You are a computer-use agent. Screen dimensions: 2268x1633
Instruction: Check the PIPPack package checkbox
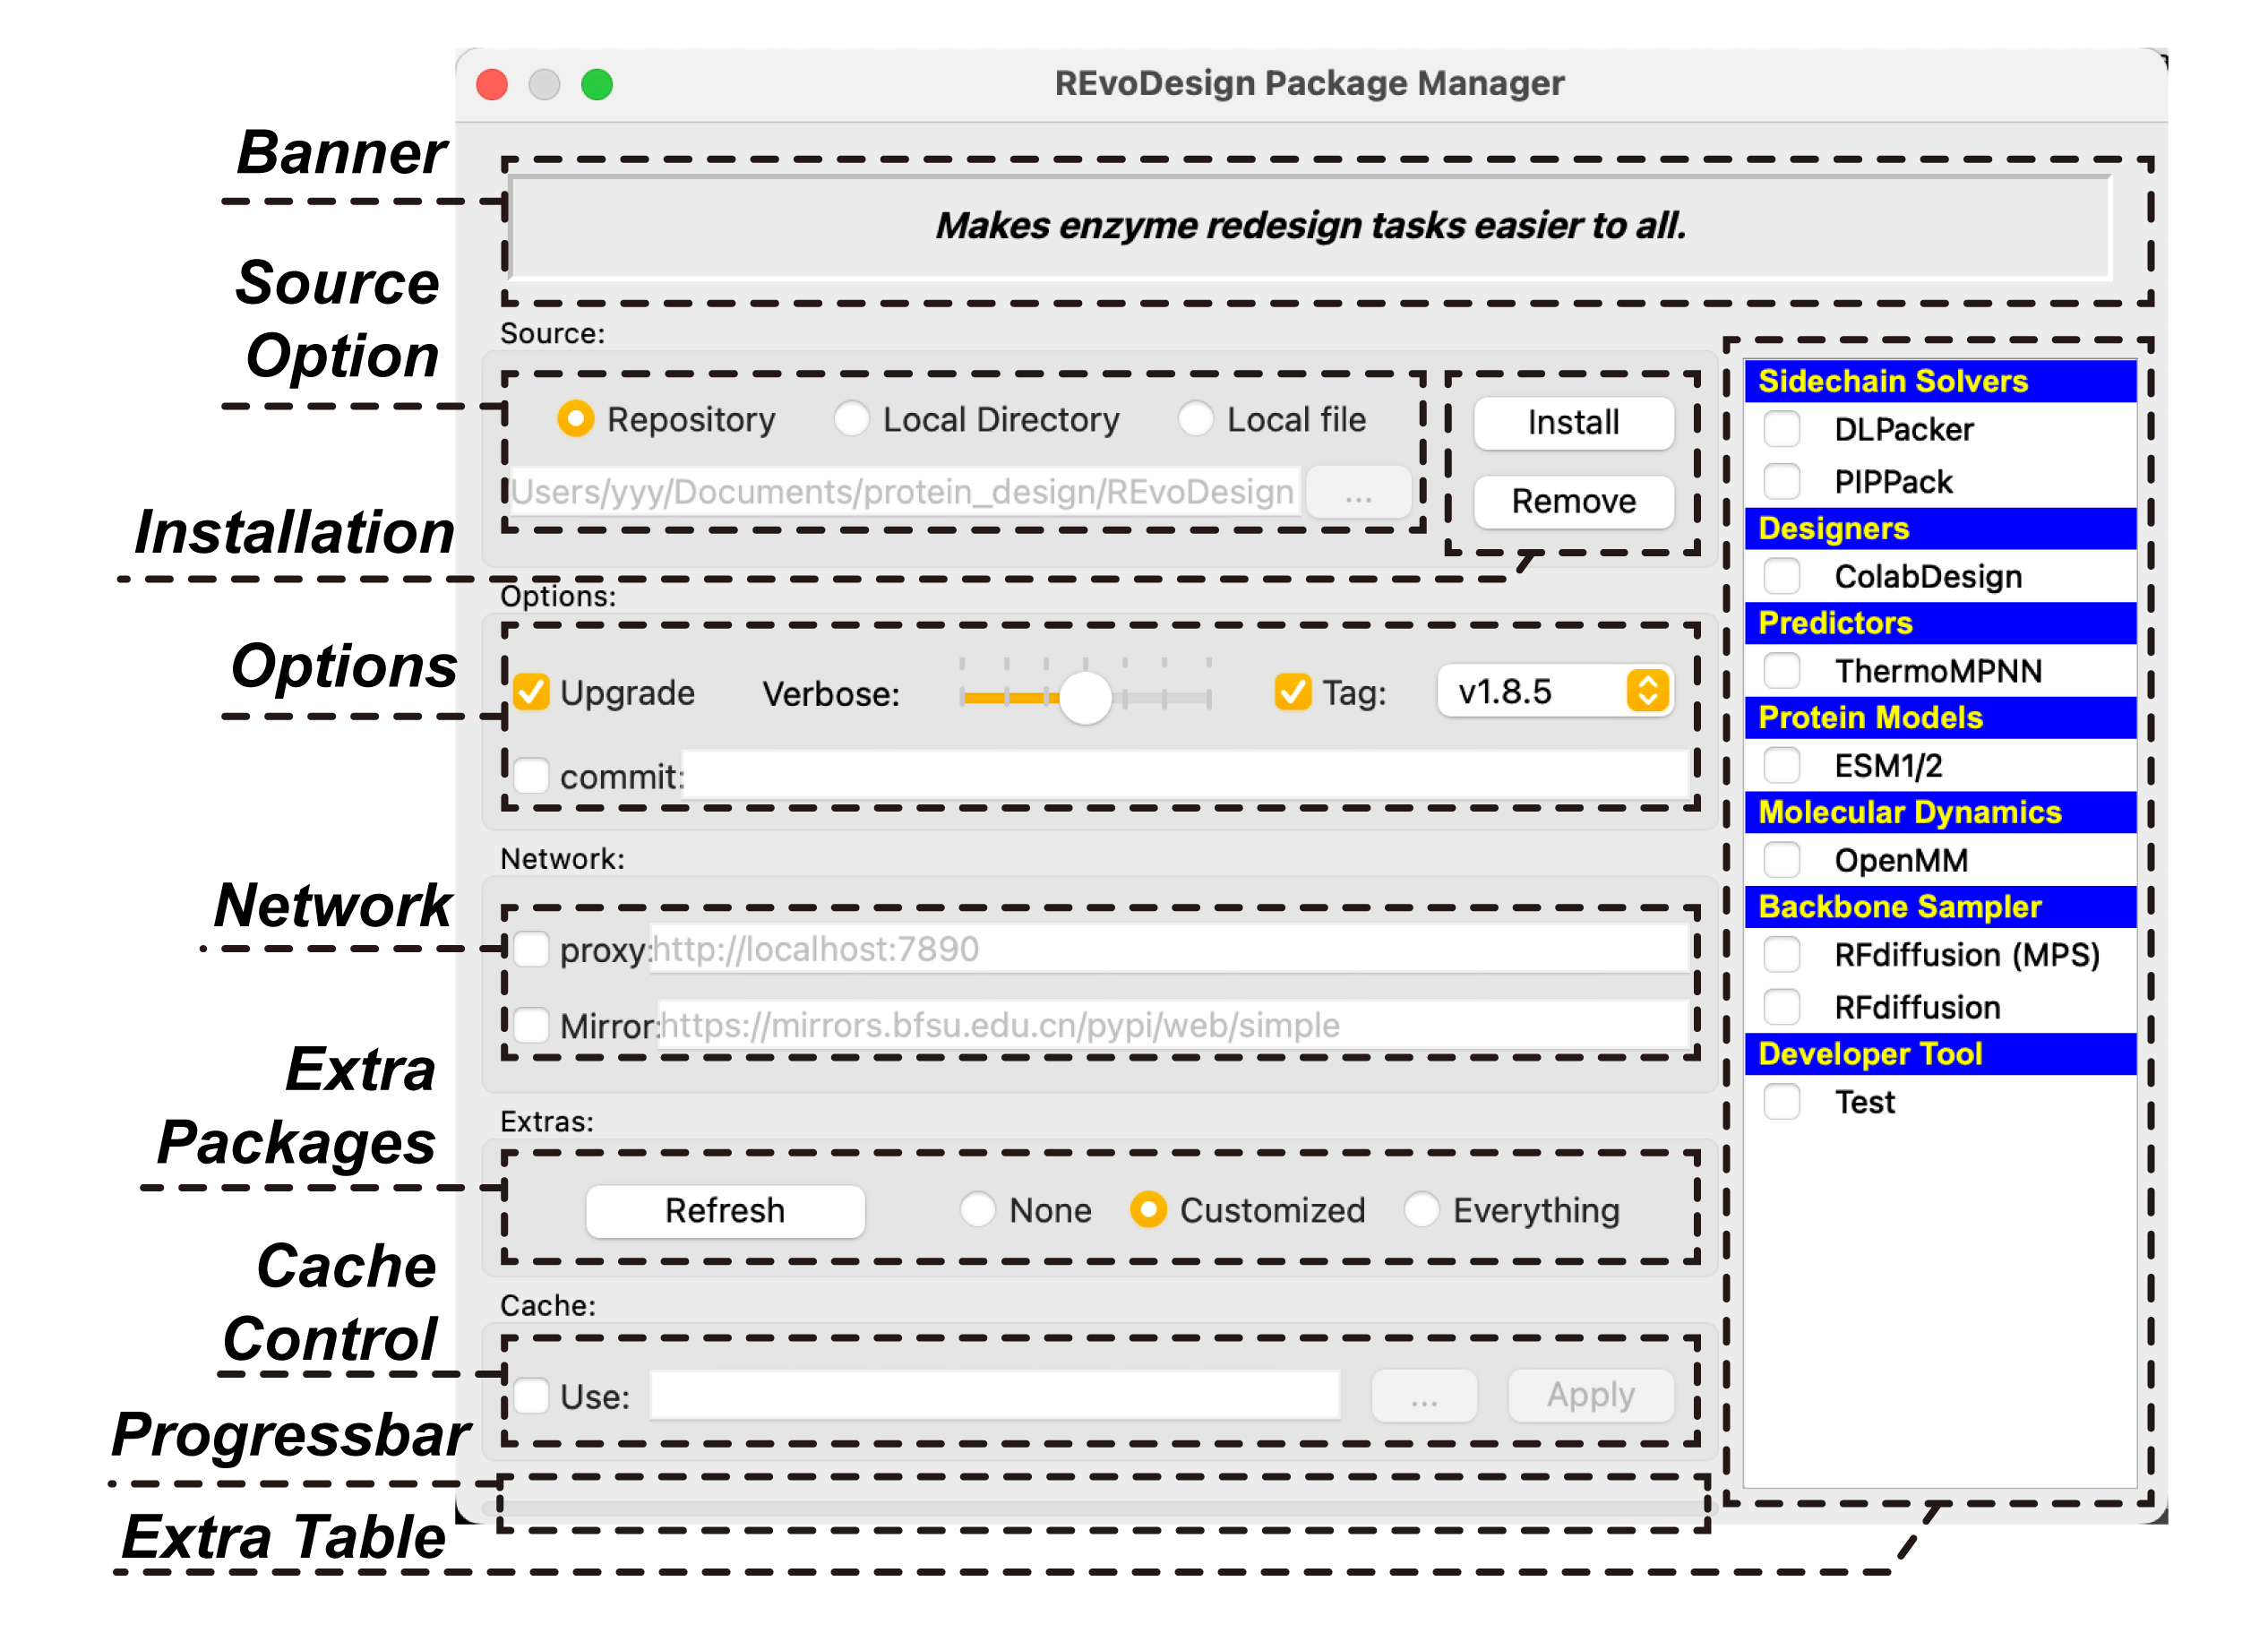click(x=1782, y=482)
